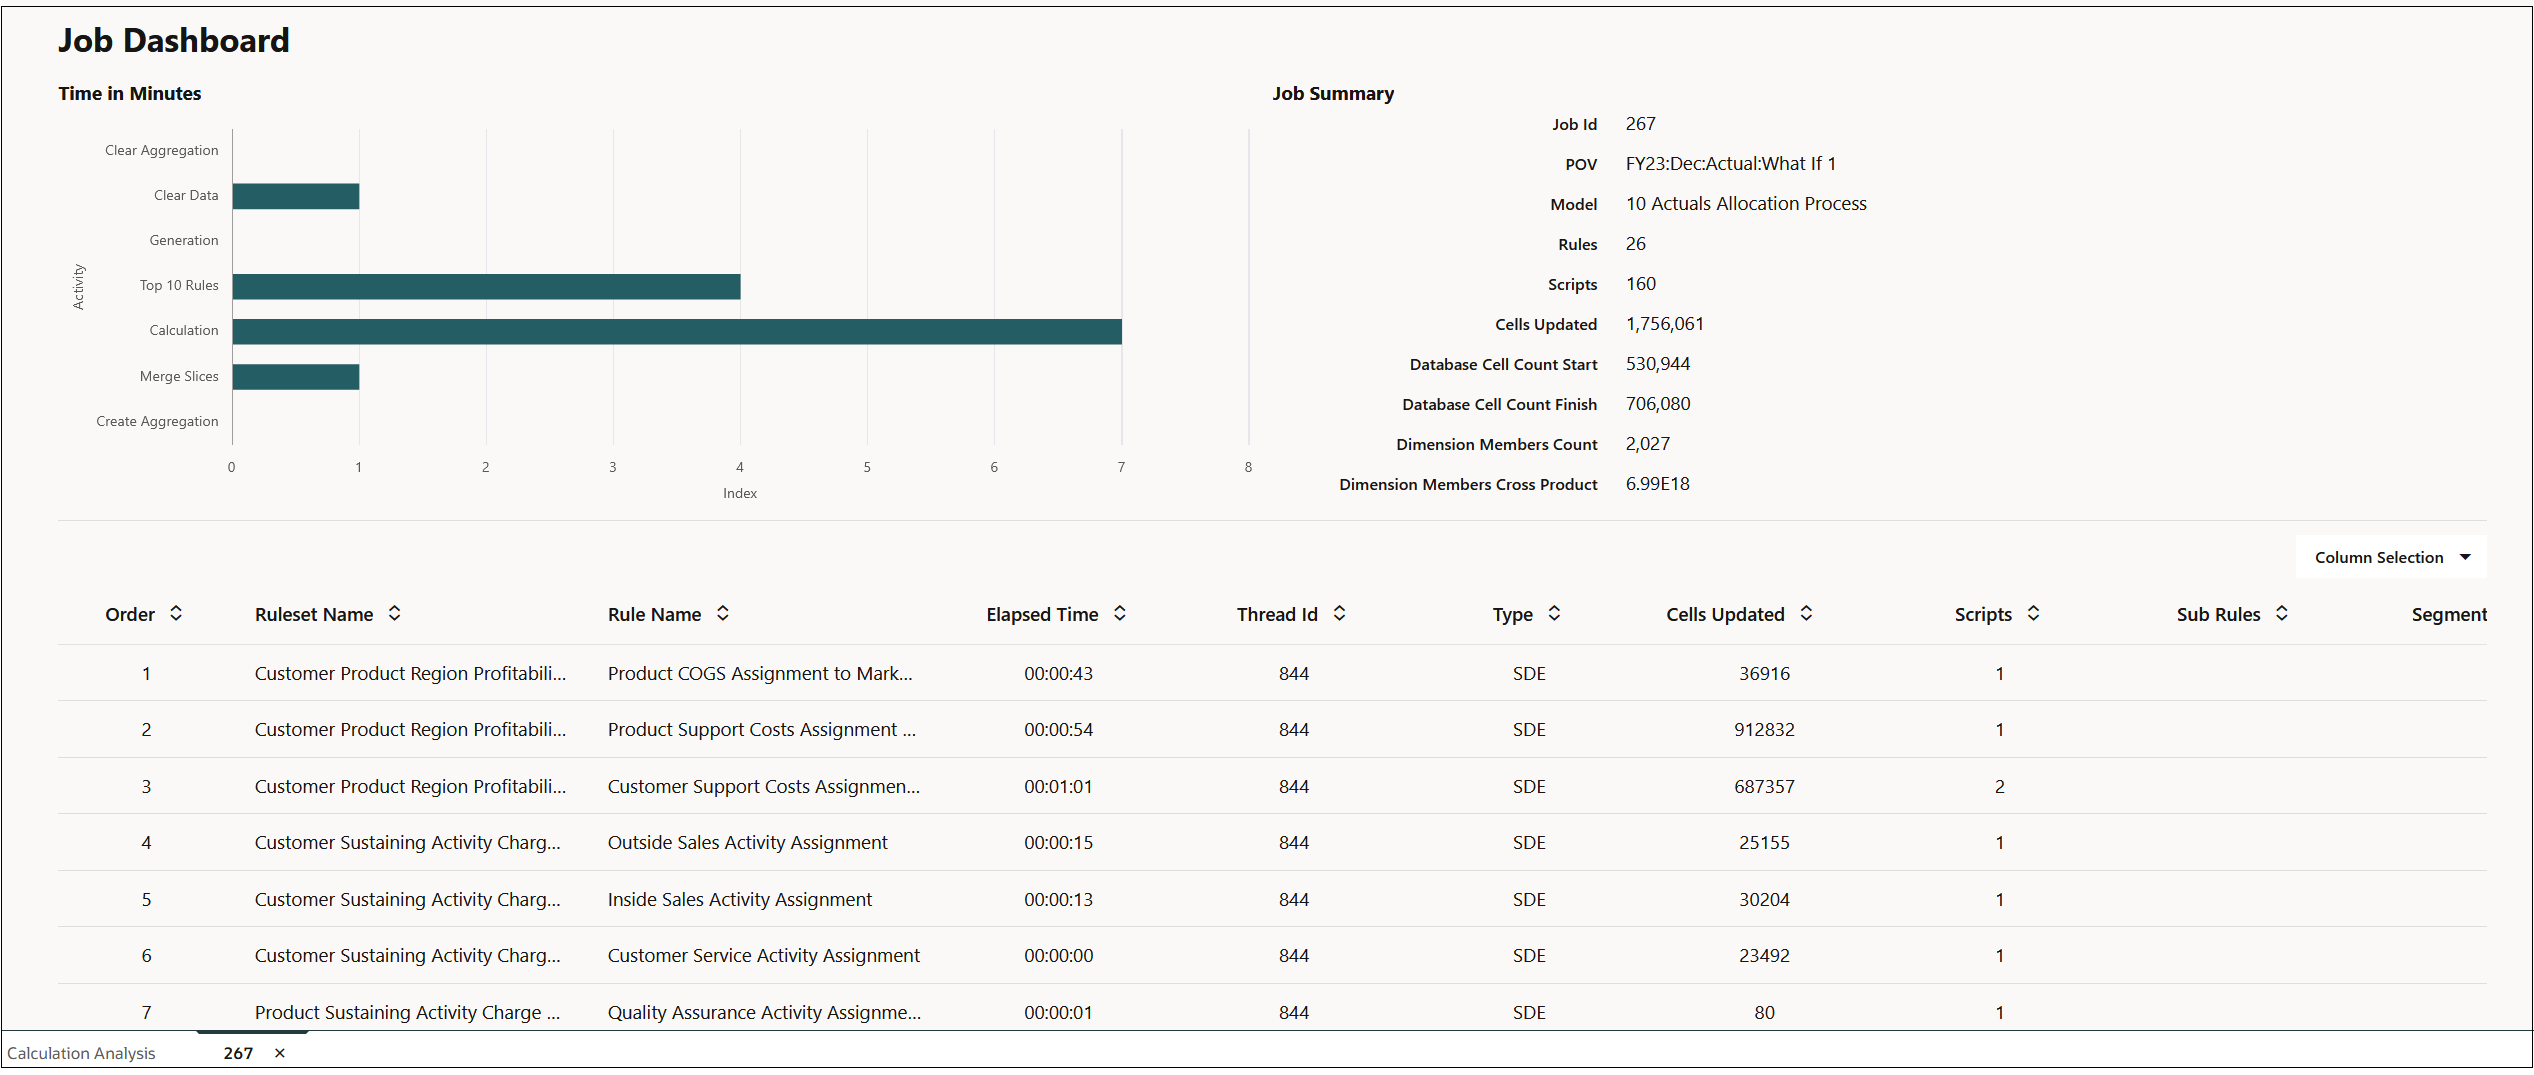2534x1075 pixels.
Task: Sort the table by Elapsed Time
Action: [x=1121, y=614]
